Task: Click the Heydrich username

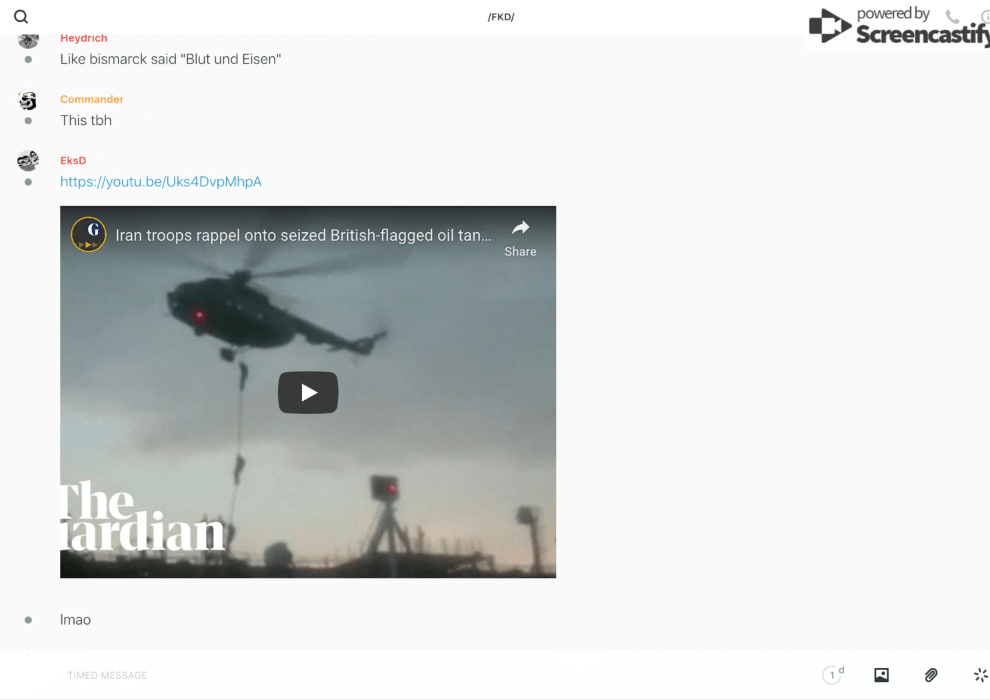Action: pyautogui.click(x=83, y=38)
